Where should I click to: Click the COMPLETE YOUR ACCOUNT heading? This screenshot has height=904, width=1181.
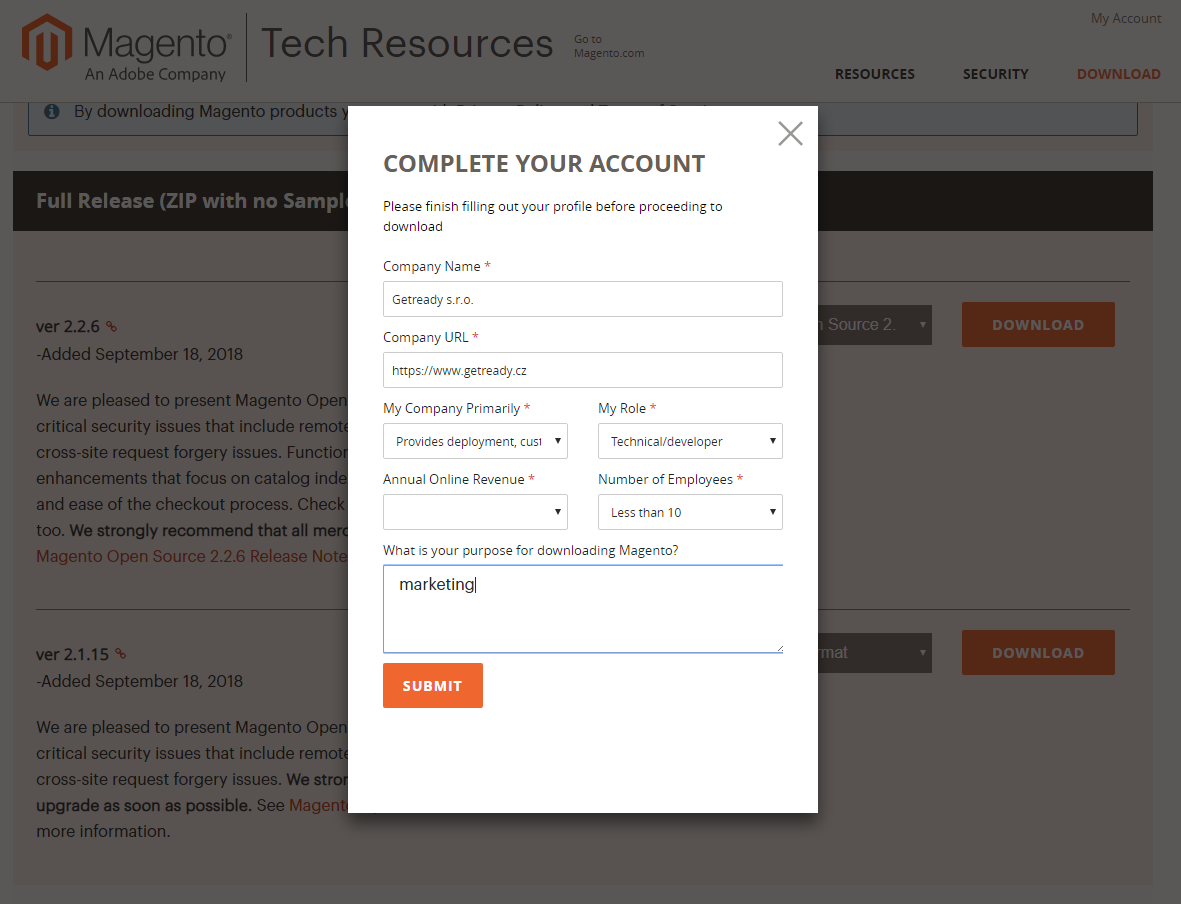point(544,163)
